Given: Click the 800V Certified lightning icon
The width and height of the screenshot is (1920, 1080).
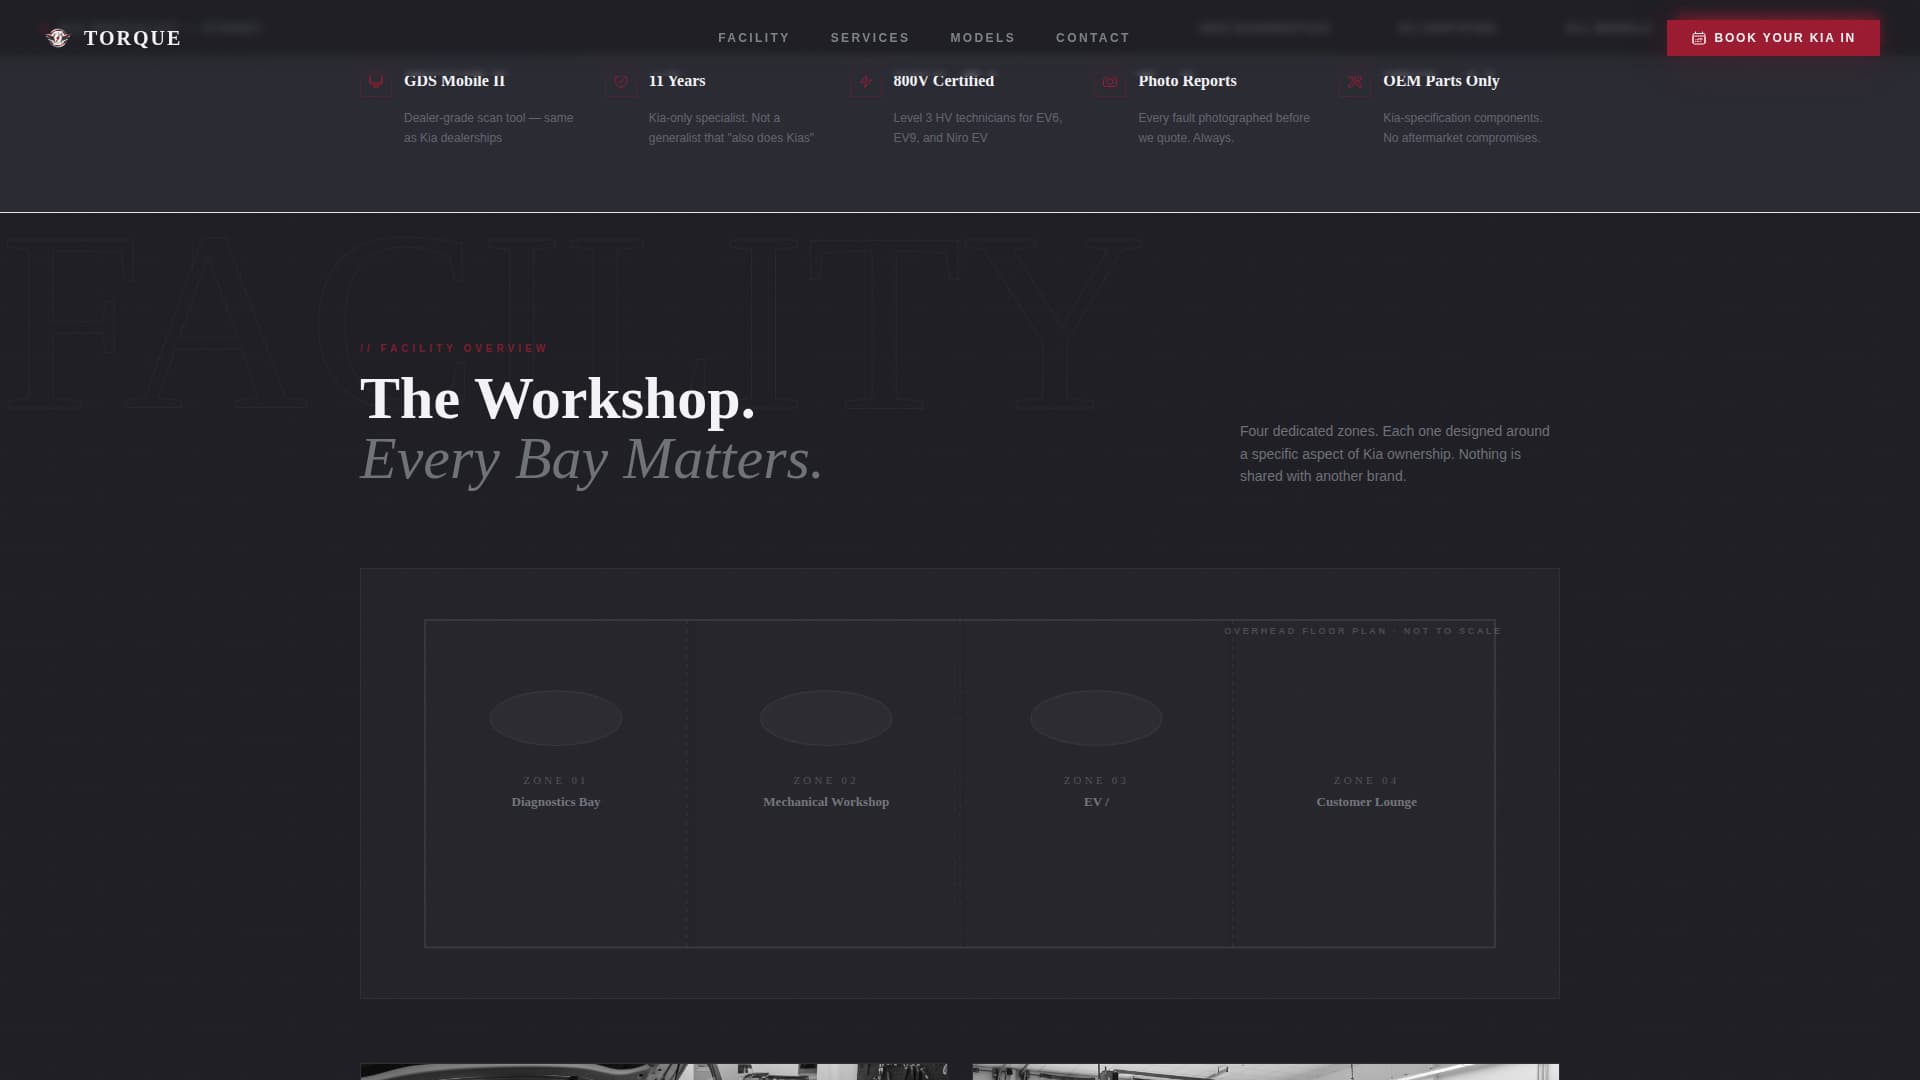Looking at the screenshot, I should click(x=866, y=82).
